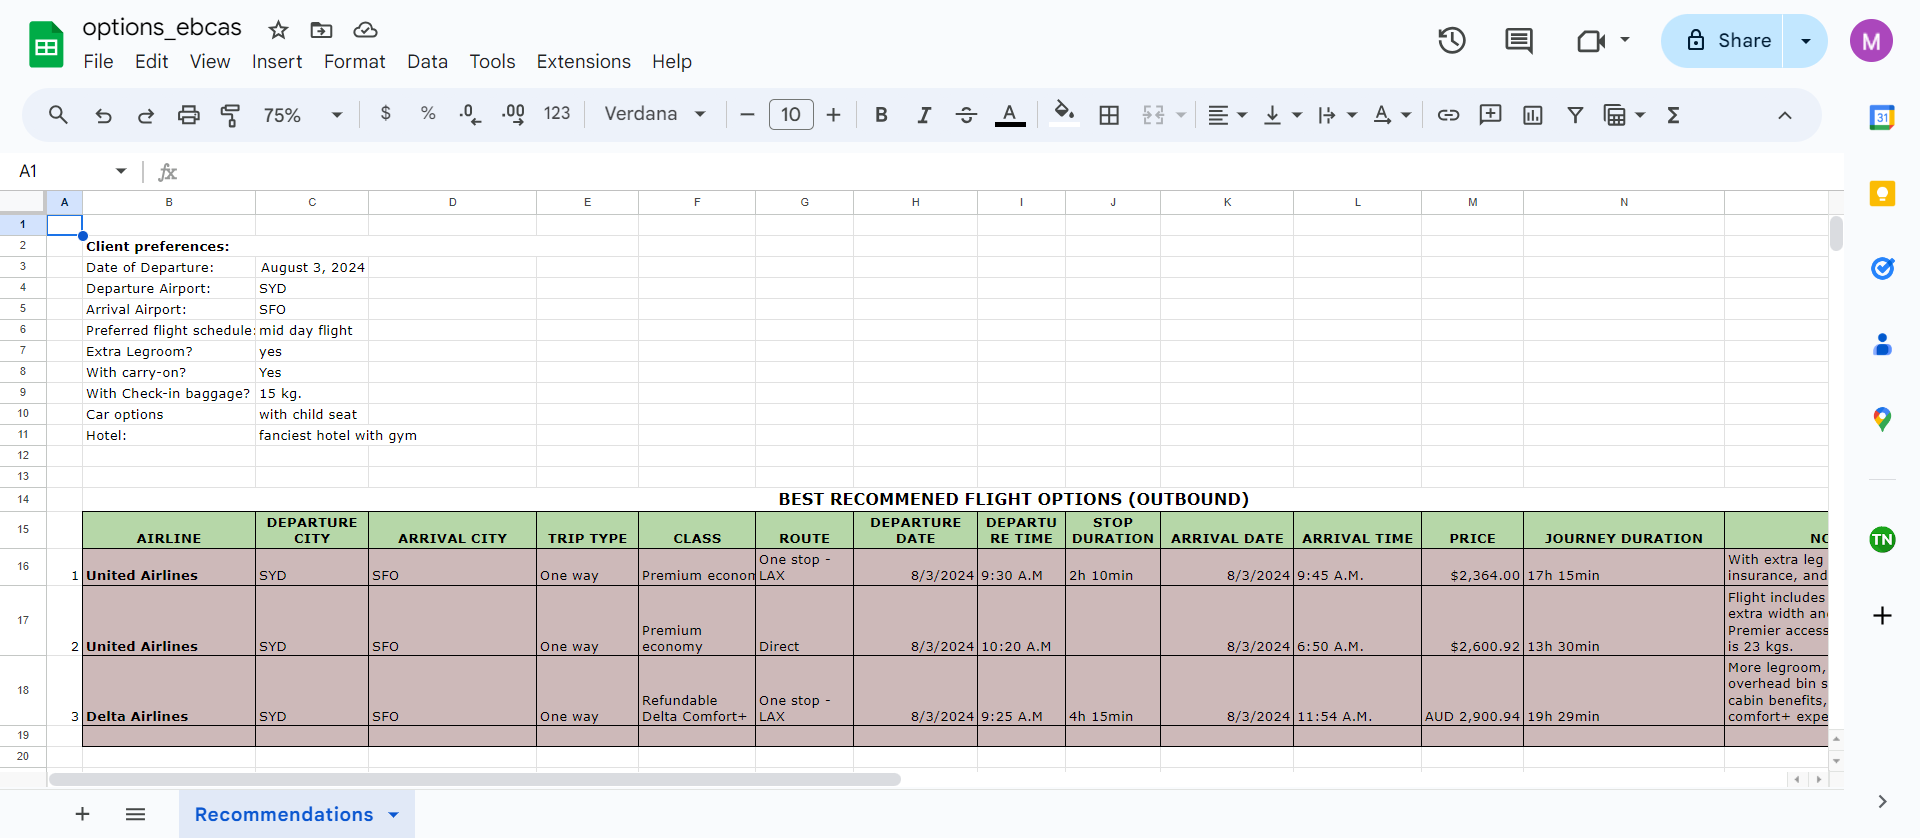
Task: Open Google Maps side panel icon
Action: [x=1882, y=419]
